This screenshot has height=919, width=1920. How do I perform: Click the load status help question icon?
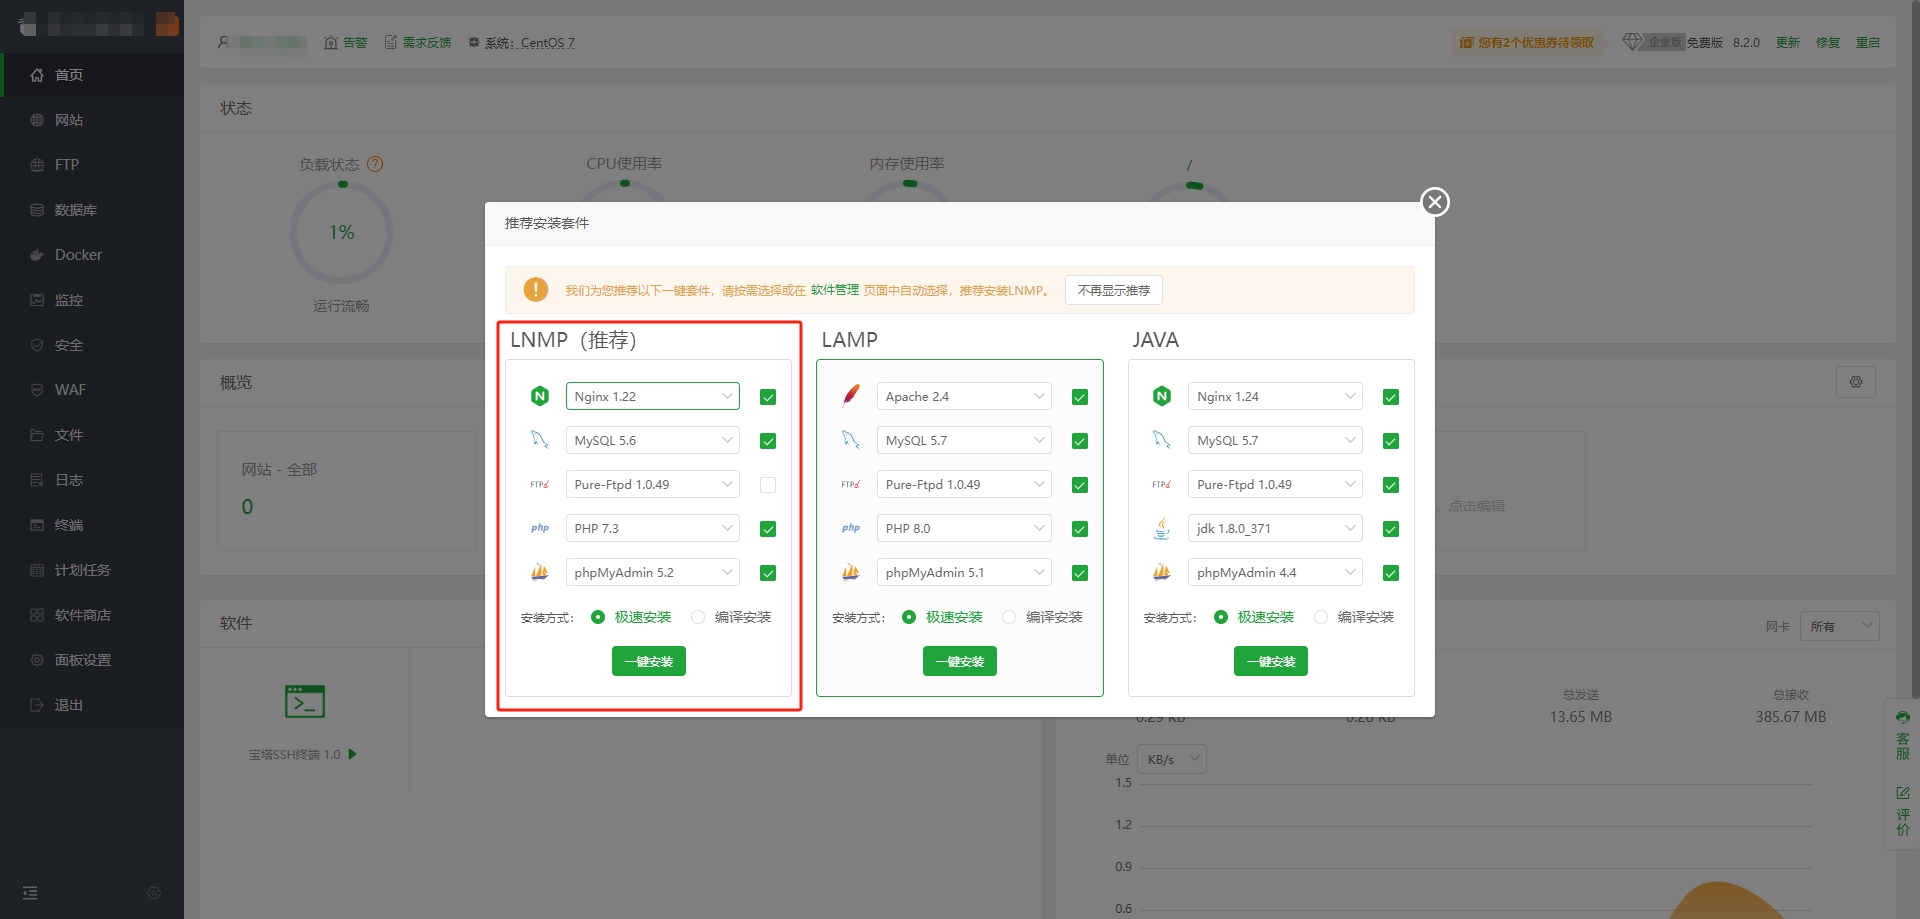[x=375, y=164]
